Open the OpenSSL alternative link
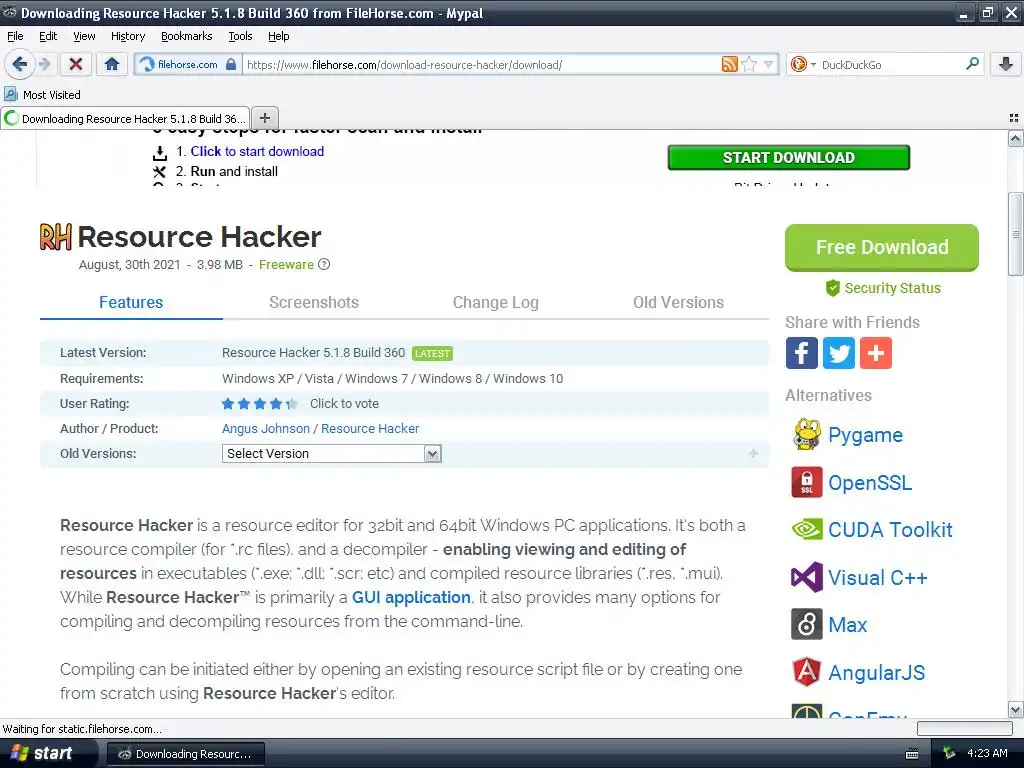Image resolution: width=1024 pixels, height=768 pixels. [x=870, y=483]
